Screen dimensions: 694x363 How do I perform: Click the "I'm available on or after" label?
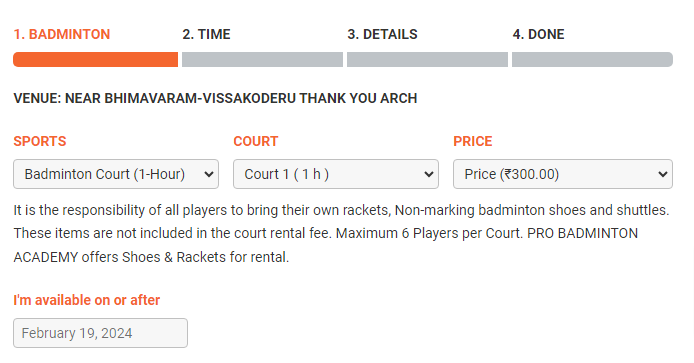(87, 300)
